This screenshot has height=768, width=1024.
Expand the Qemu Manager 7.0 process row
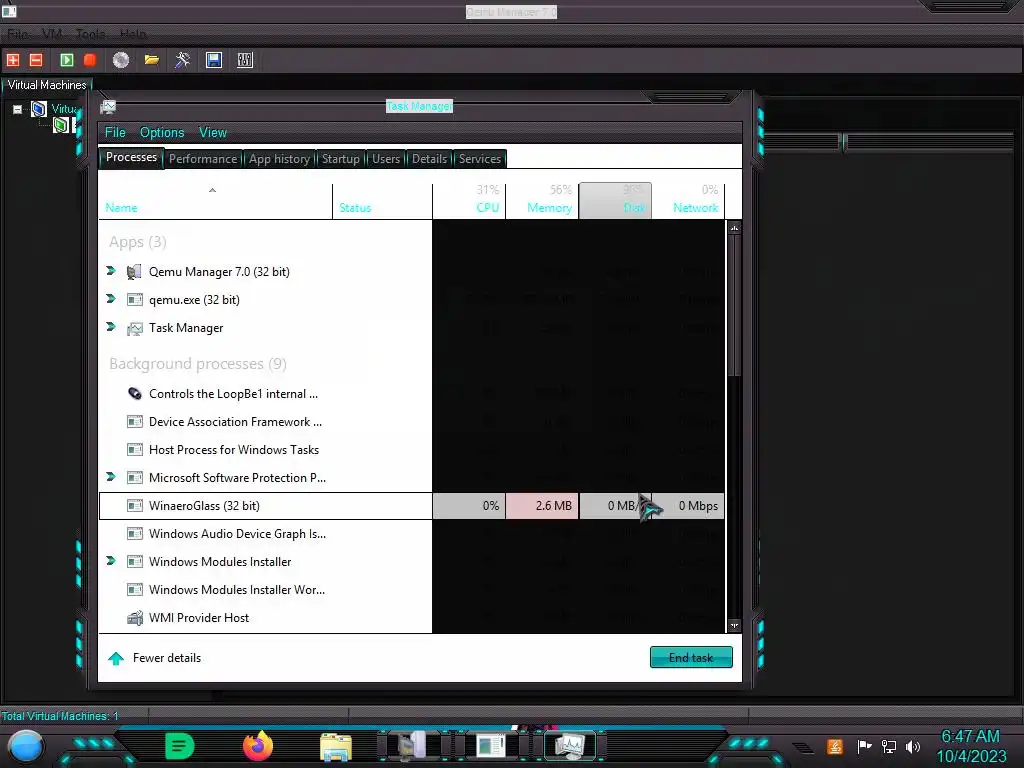click(x=110, y=270)
